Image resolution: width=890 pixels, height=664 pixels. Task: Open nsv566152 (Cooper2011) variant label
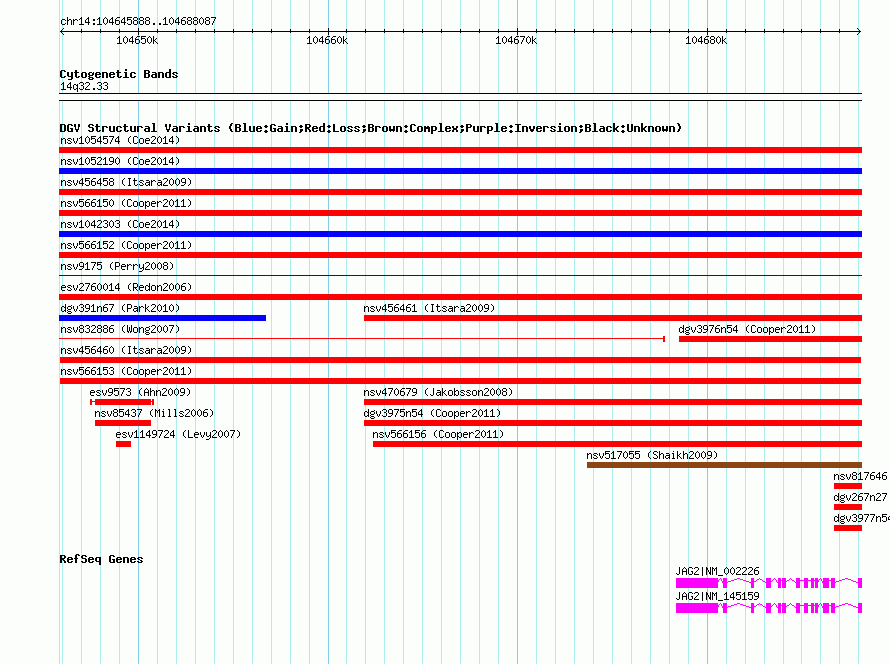[126, 245]
